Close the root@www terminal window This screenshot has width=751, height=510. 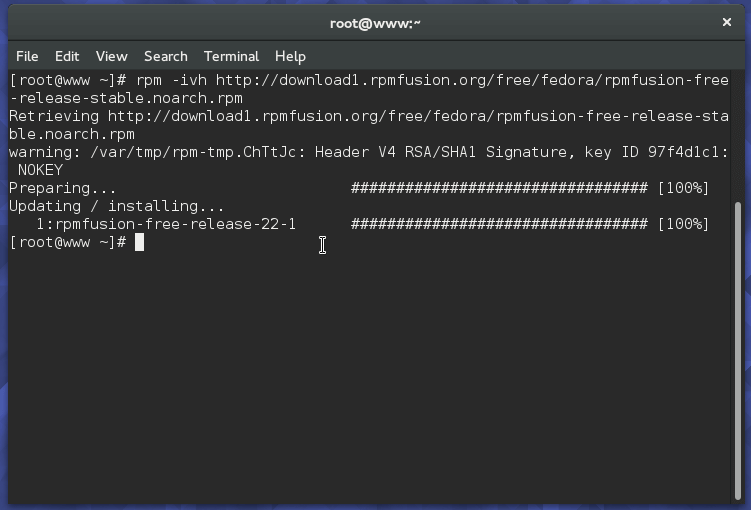click(727, 22)
